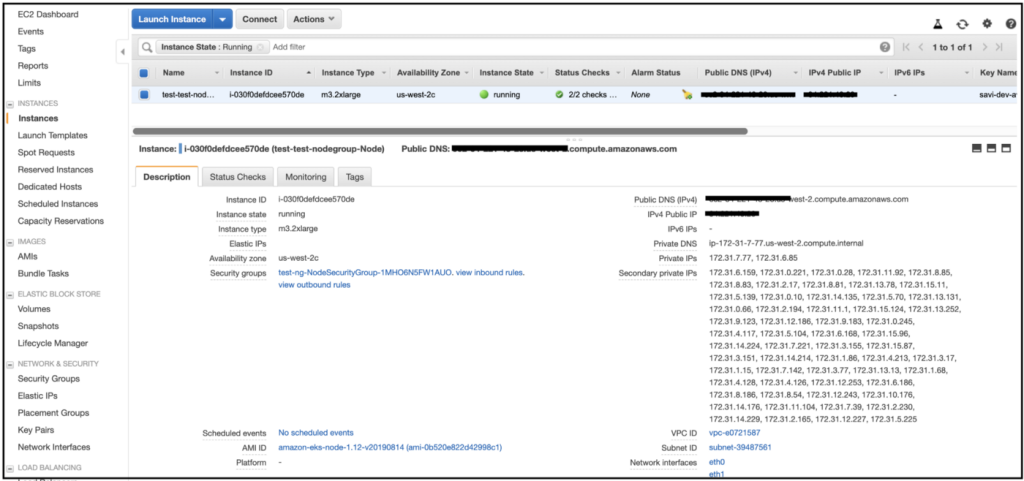Open vpc-e0721587 VPC link
The height and width of the screenshot is (481, 1024).
(735, 433)
